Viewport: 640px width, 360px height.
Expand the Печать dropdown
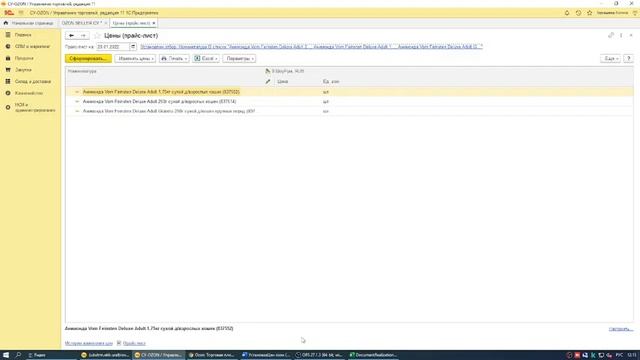(x=174, y=59)
